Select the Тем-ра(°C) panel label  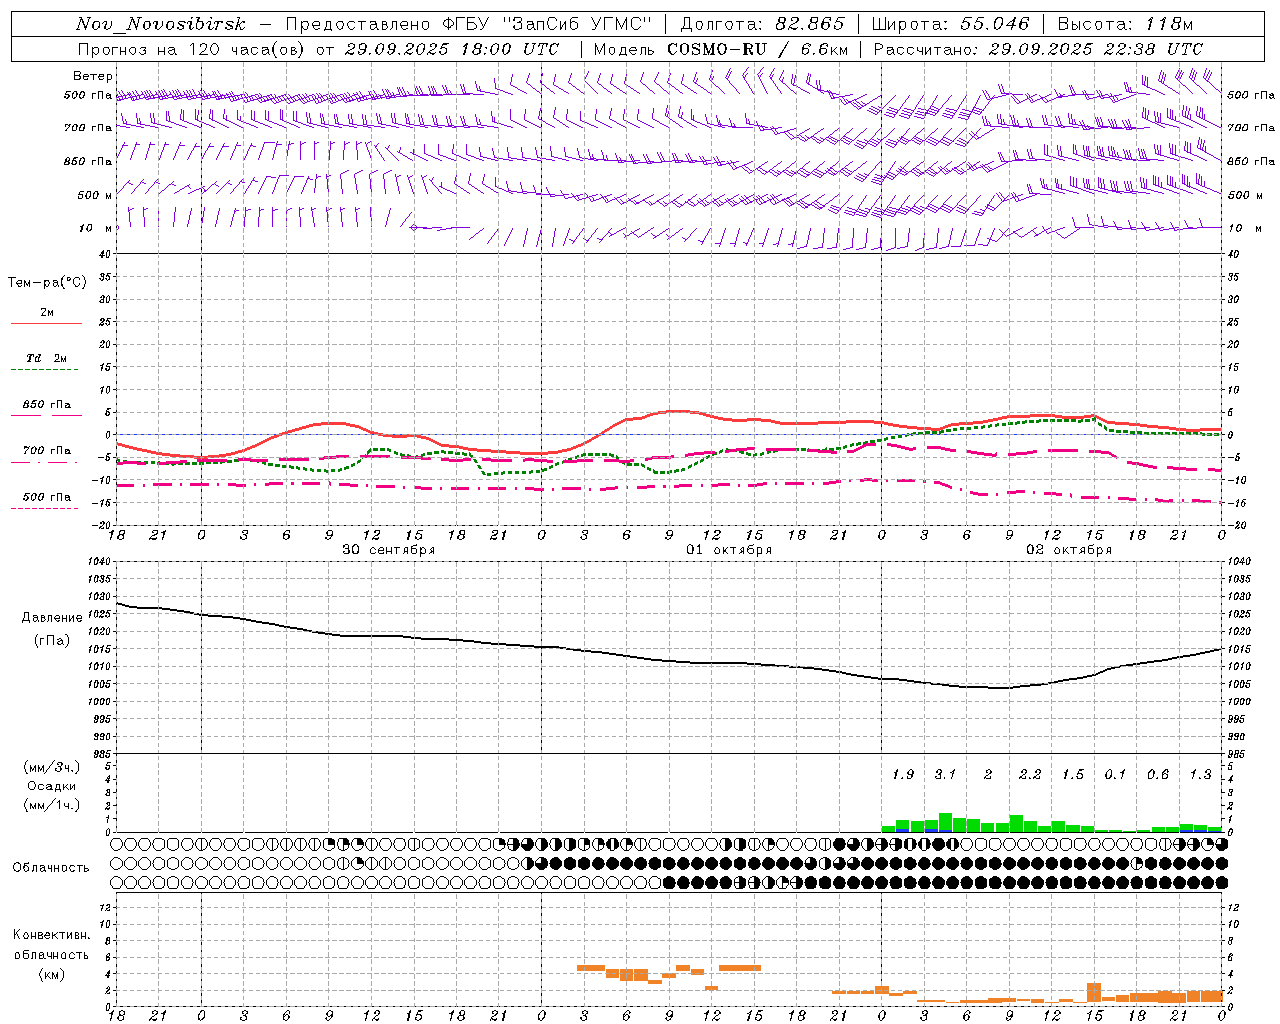tap(47, 283)
